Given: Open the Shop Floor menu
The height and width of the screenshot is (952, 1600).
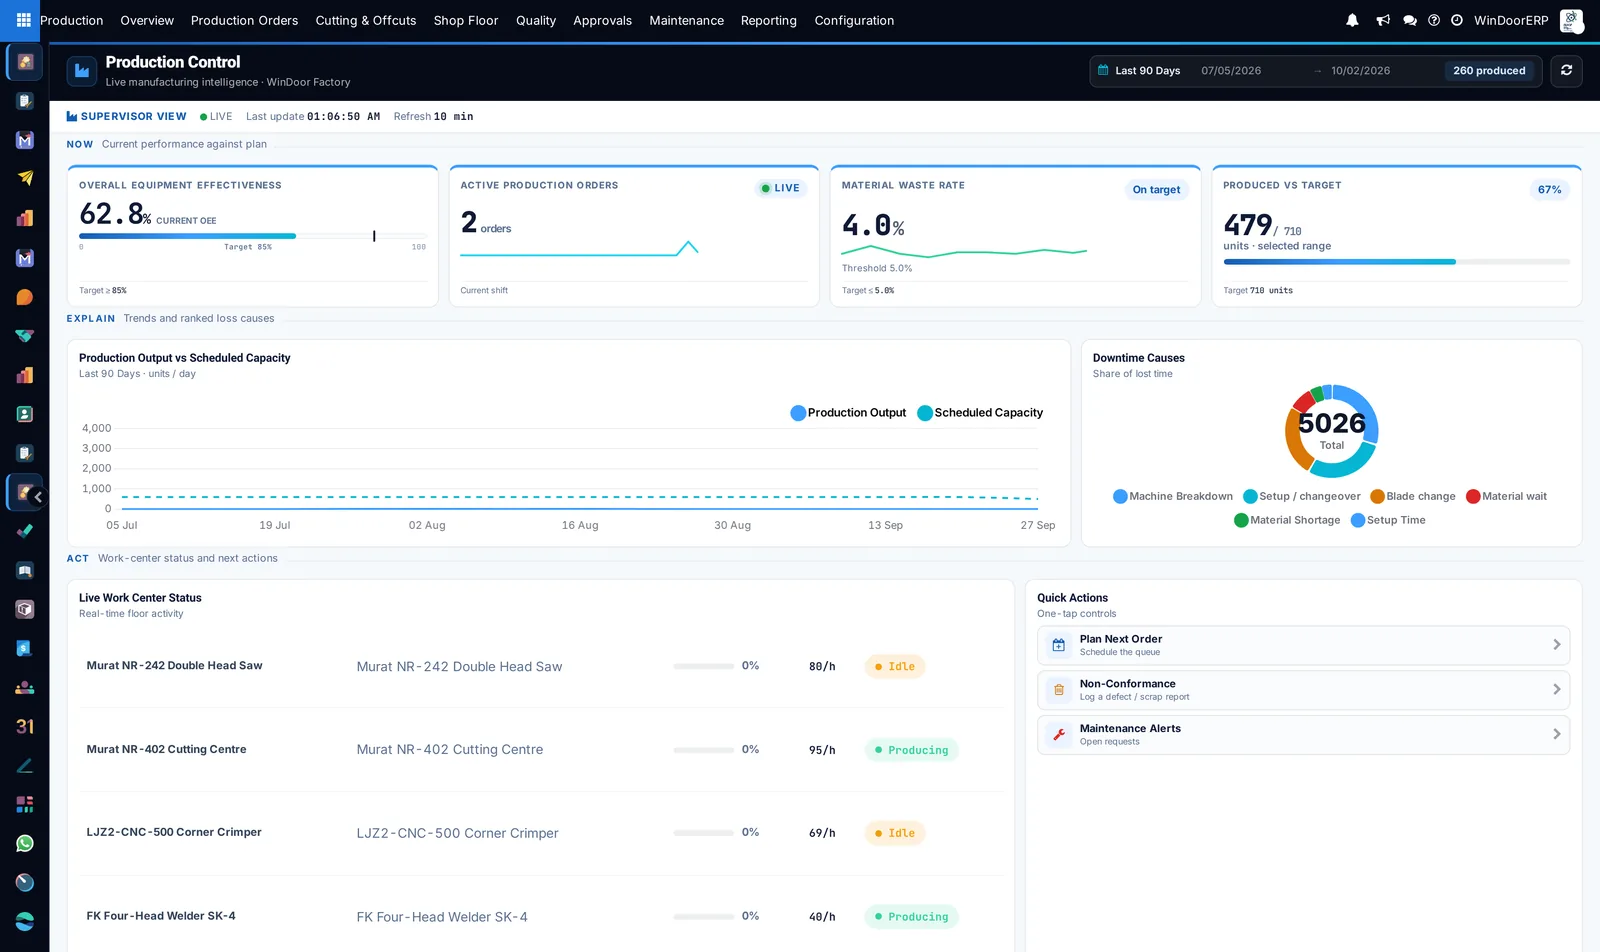Looking at the screenshot, I should 466,20.
